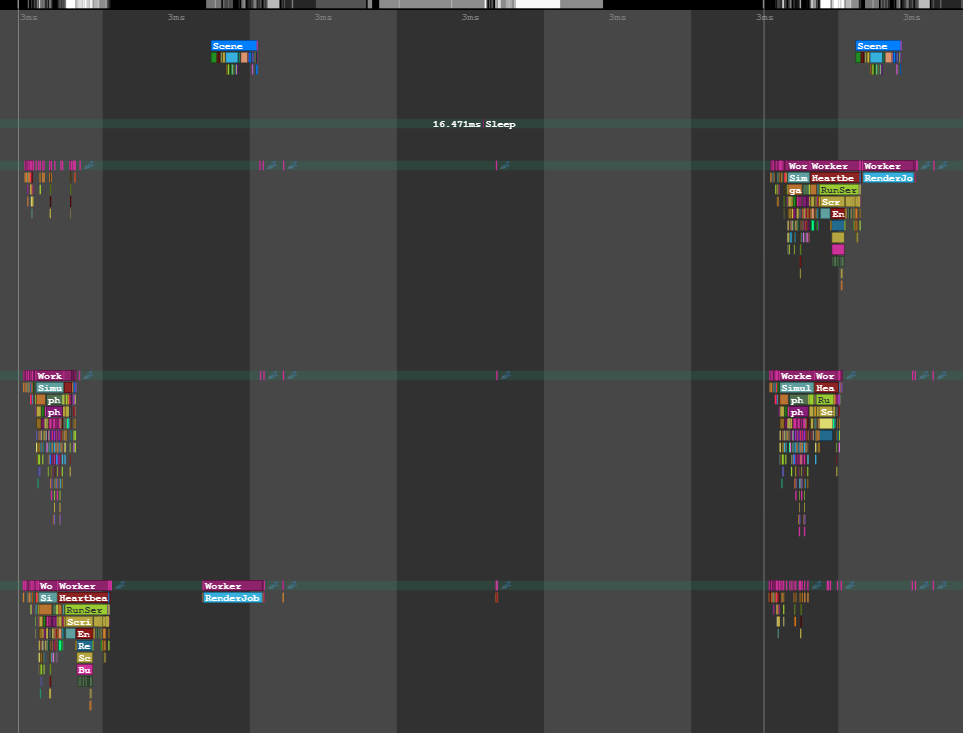Click the first message marker after top-right Worker row
963x733 pixels.
click(925, 165)
